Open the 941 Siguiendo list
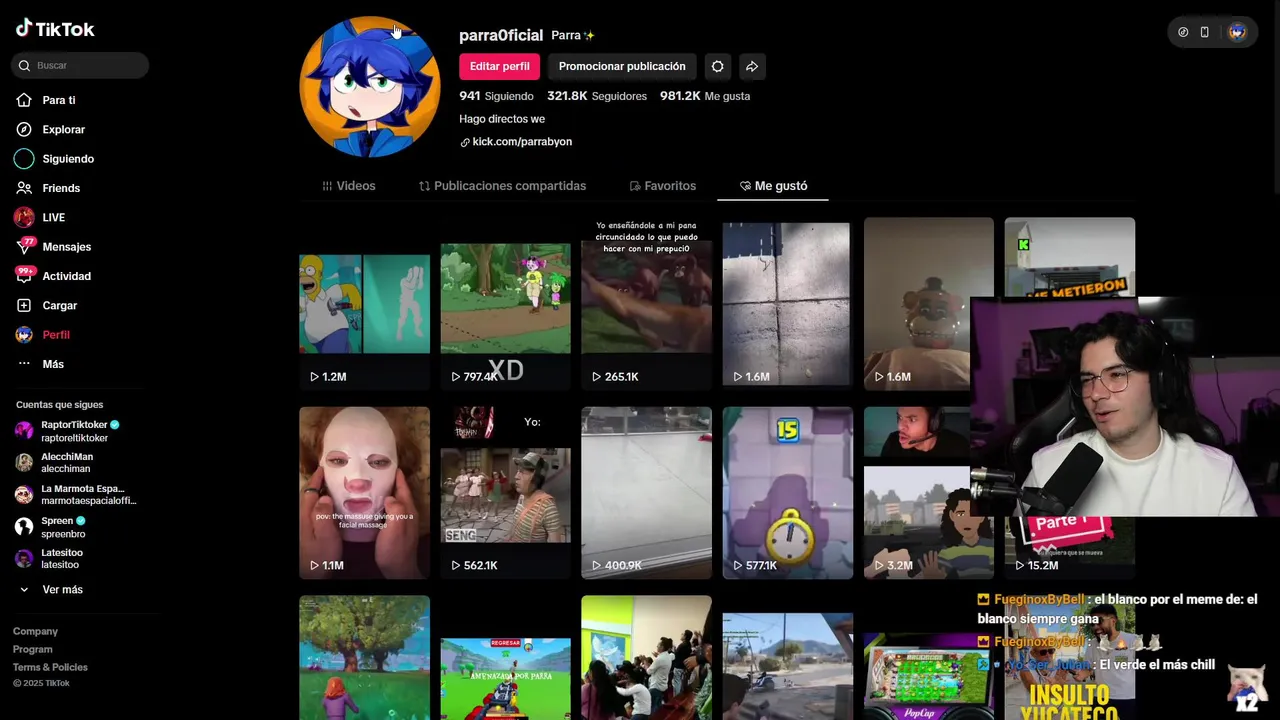The height and width of the screenshot is (720, 1280). point(496,96)
